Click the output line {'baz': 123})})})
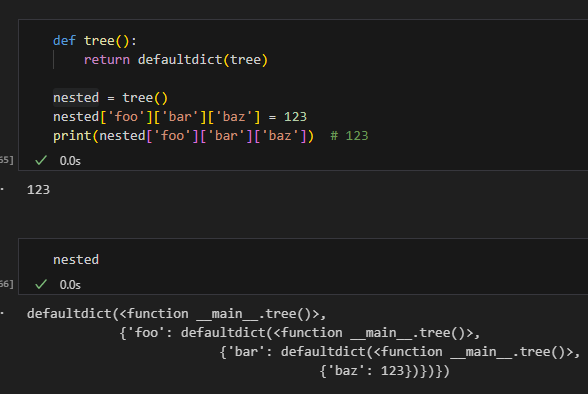588x394 pixels. [x=384, y=371]
